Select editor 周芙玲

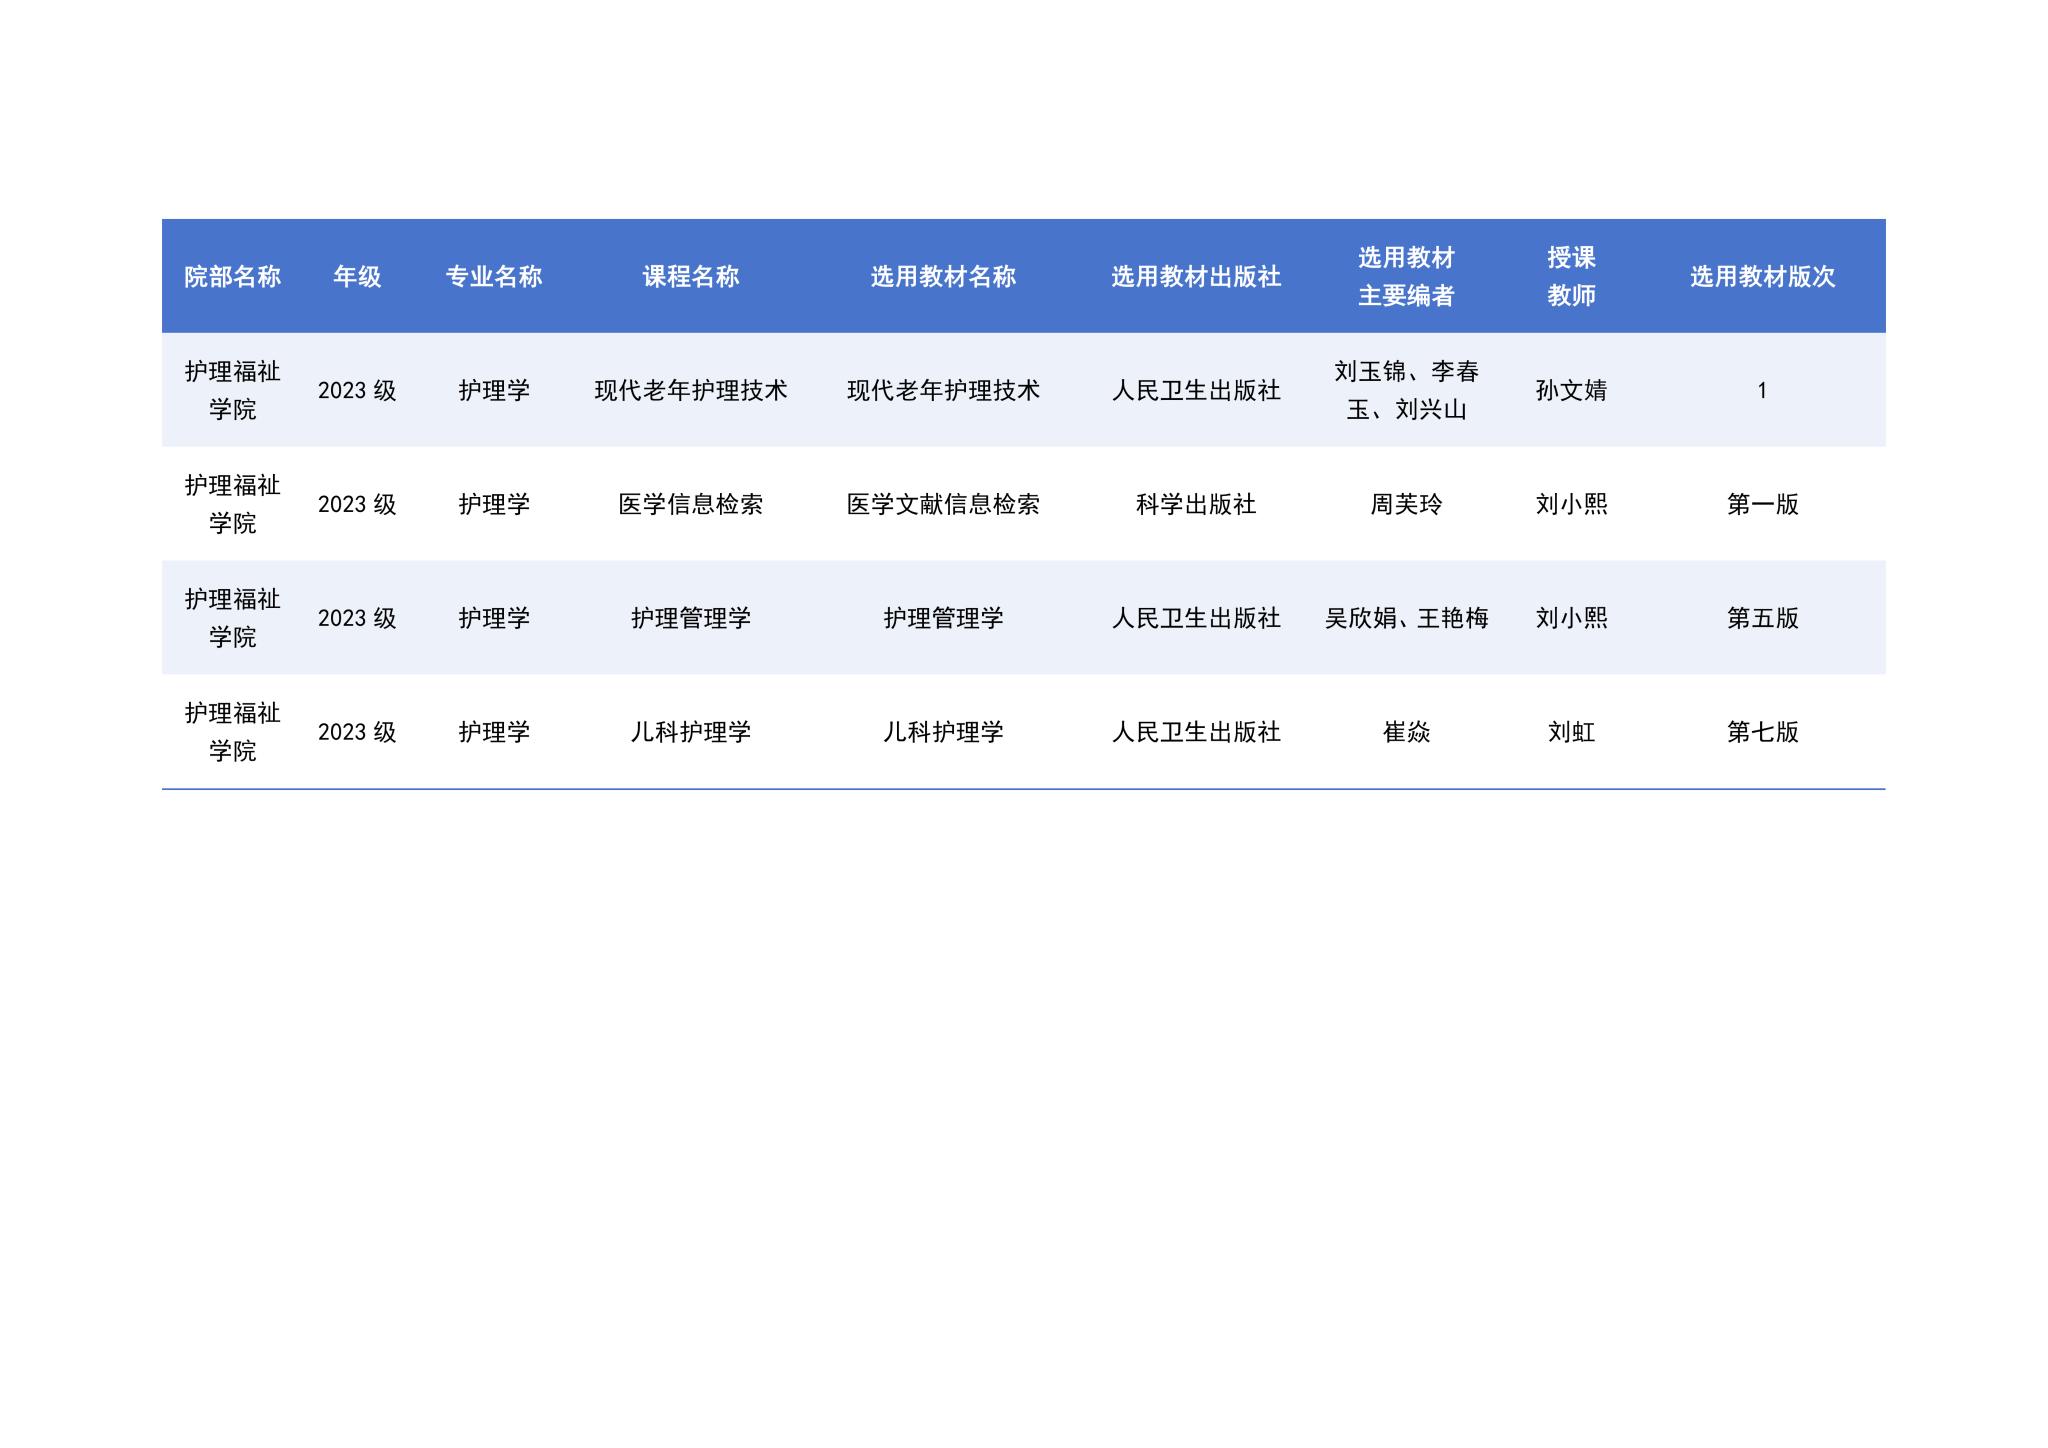(x=1406, y=505)
